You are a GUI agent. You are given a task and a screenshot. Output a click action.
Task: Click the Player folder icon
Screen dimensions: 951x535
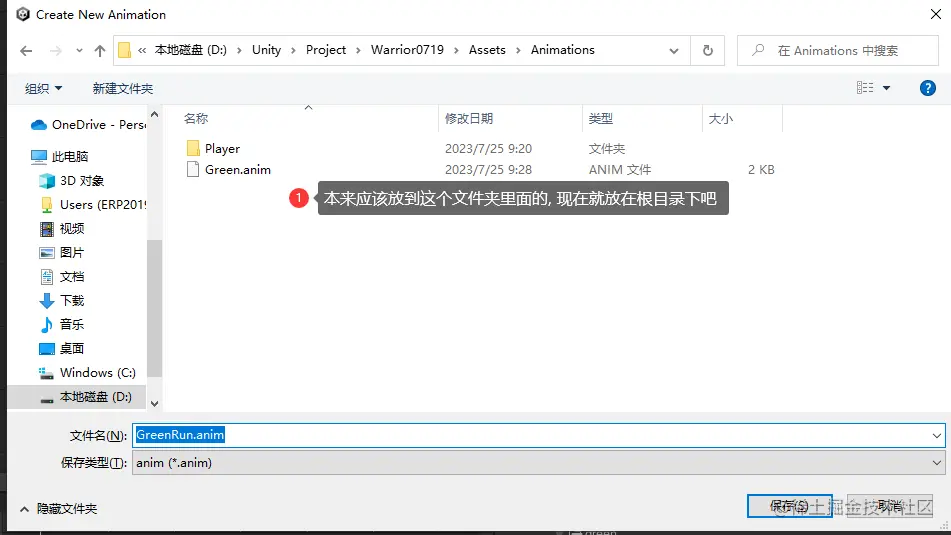tap(193, 148)
